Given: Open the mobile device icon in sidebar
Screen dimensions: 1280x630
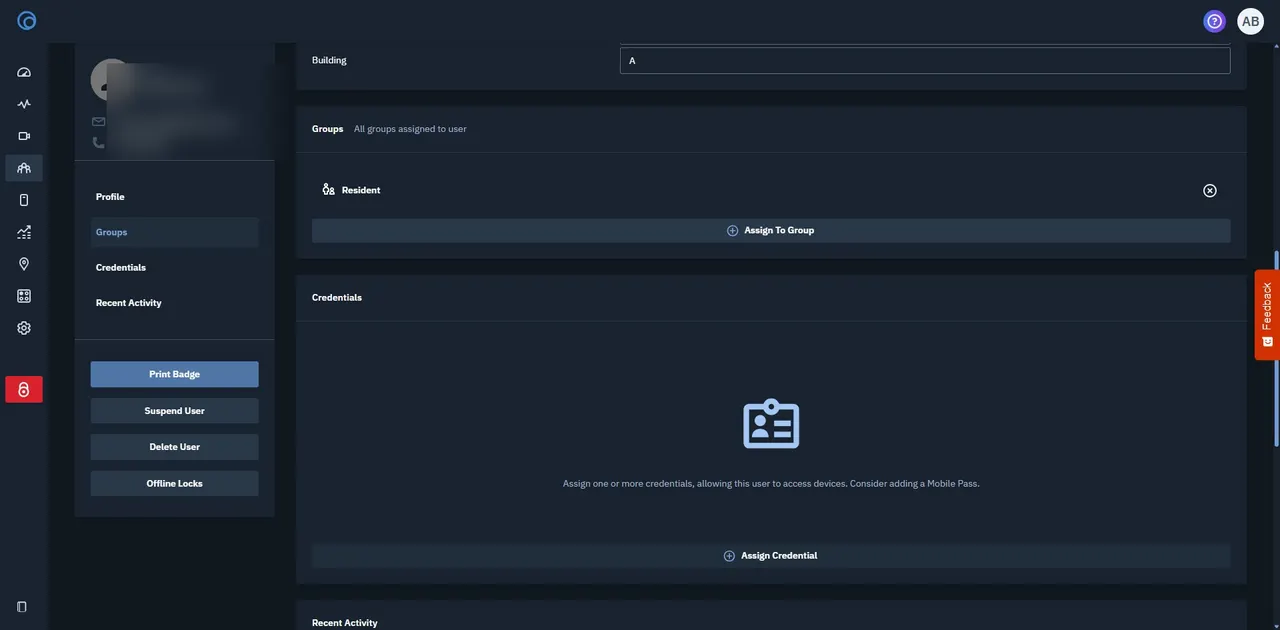Looking at the screenshot, I should click(24, 200).
